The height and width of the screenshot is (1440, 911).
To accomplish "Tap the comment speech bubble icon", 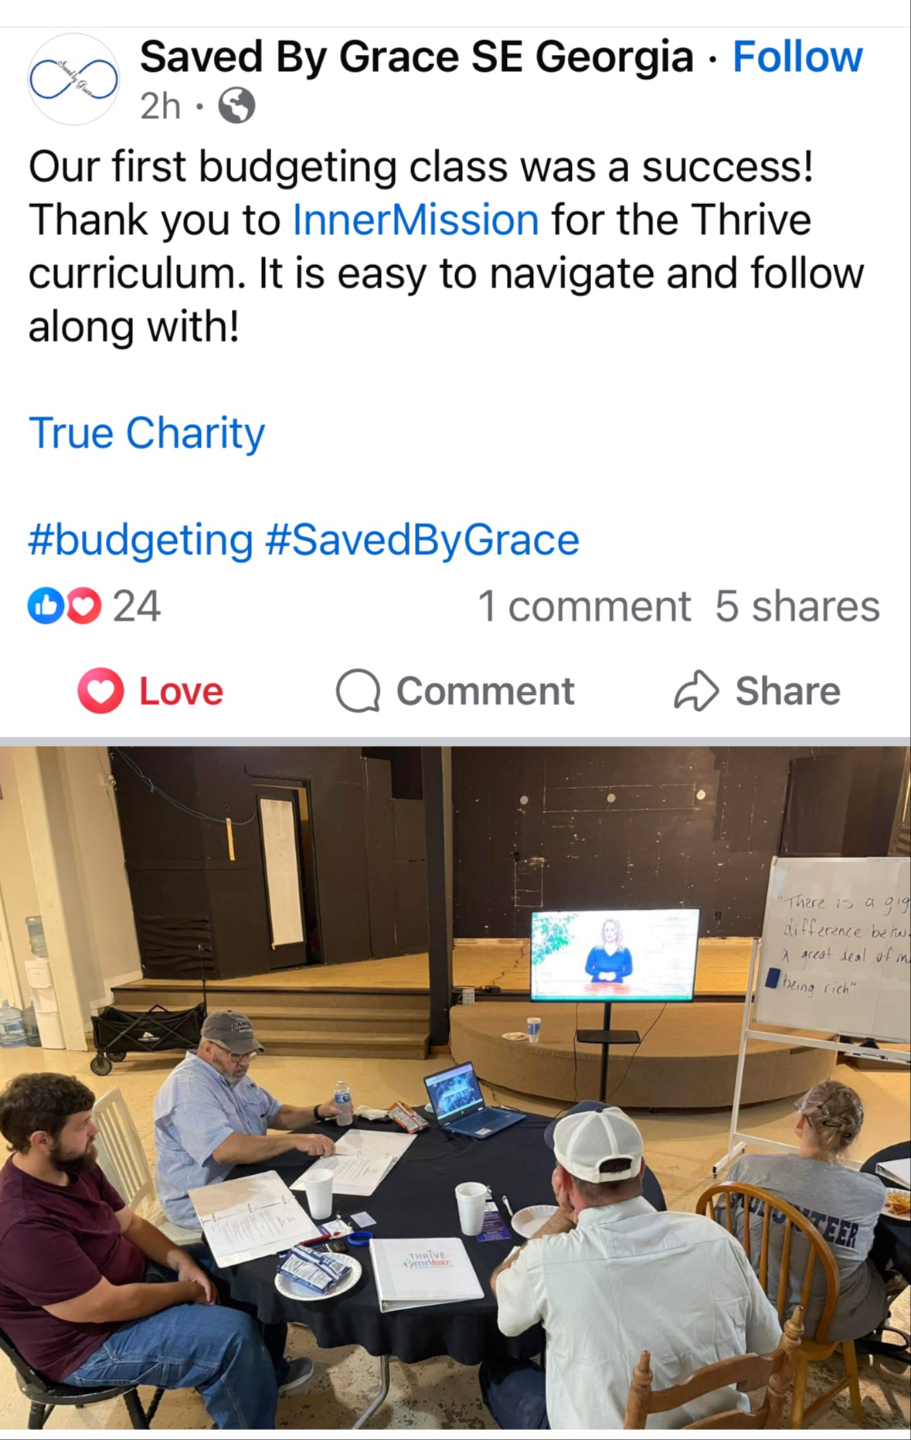I will pos(358,691).
